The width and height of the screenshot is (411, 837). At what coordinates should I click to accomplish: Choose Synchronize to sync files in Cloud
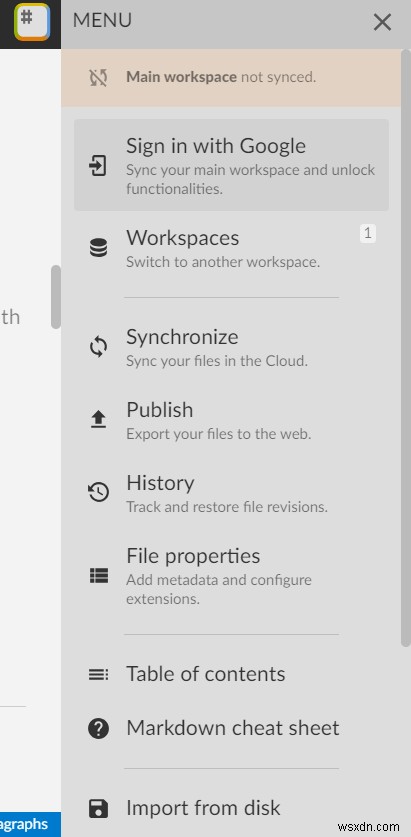click(x=231, y=347)
